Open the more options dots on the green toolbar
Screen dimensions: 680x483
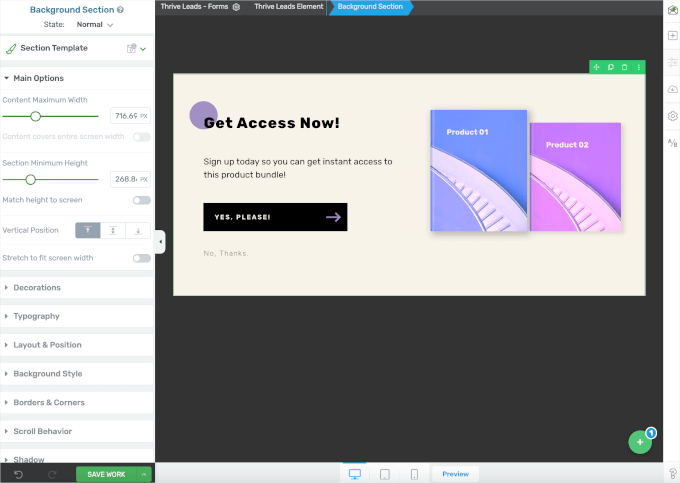639,67
